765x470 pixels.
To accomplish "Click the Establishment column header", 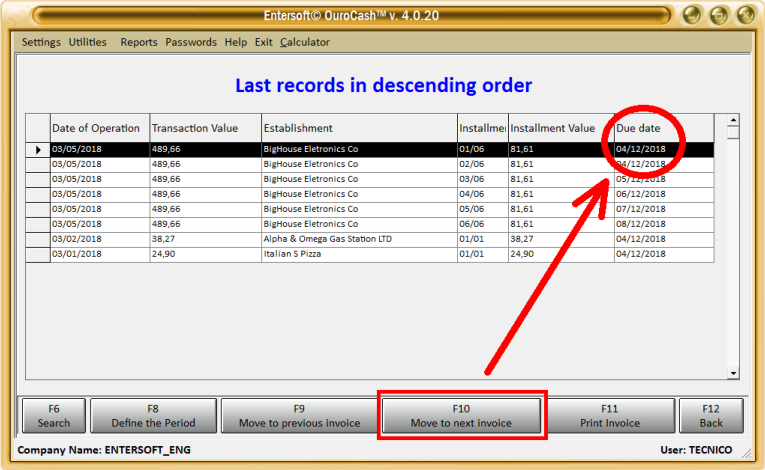I will click(x=359, y=128).
